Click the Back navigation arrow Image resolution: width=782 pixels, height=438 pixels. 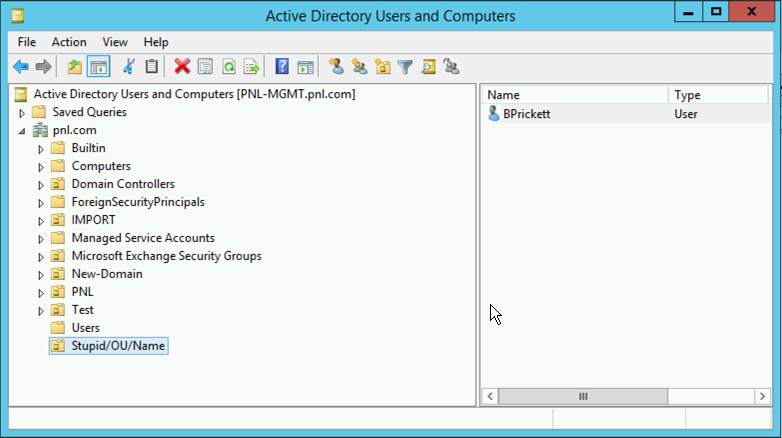click(x=21, y=67)
